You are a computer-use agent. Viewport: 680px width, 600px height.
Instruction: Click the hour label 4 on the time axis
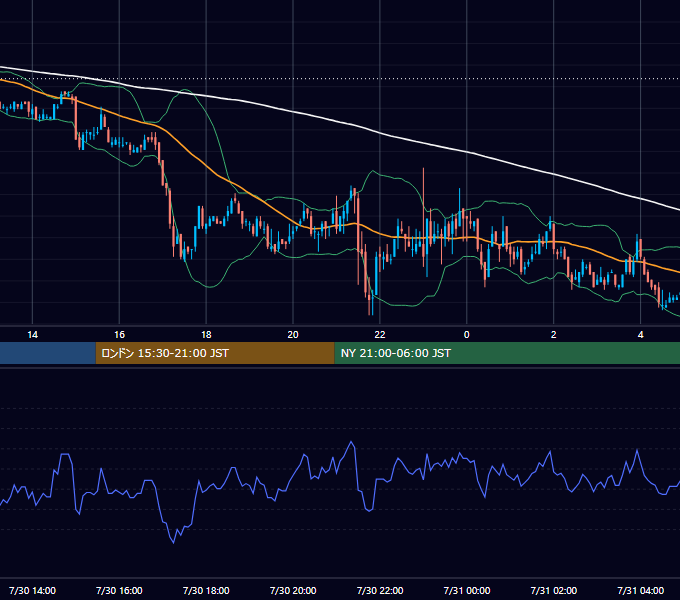(x=641, y=335)
